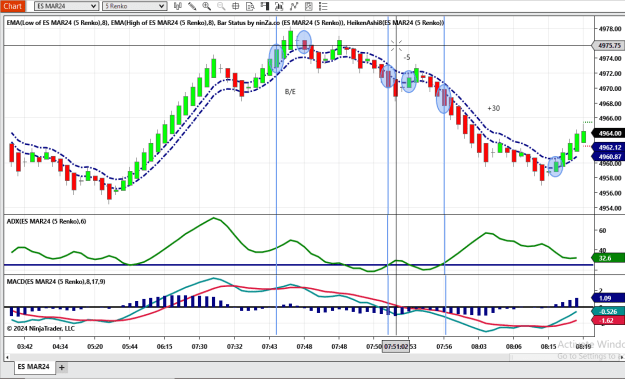Open the Data Series icon
The height and width of the screenshot is (379, 625).
(279, 6)
